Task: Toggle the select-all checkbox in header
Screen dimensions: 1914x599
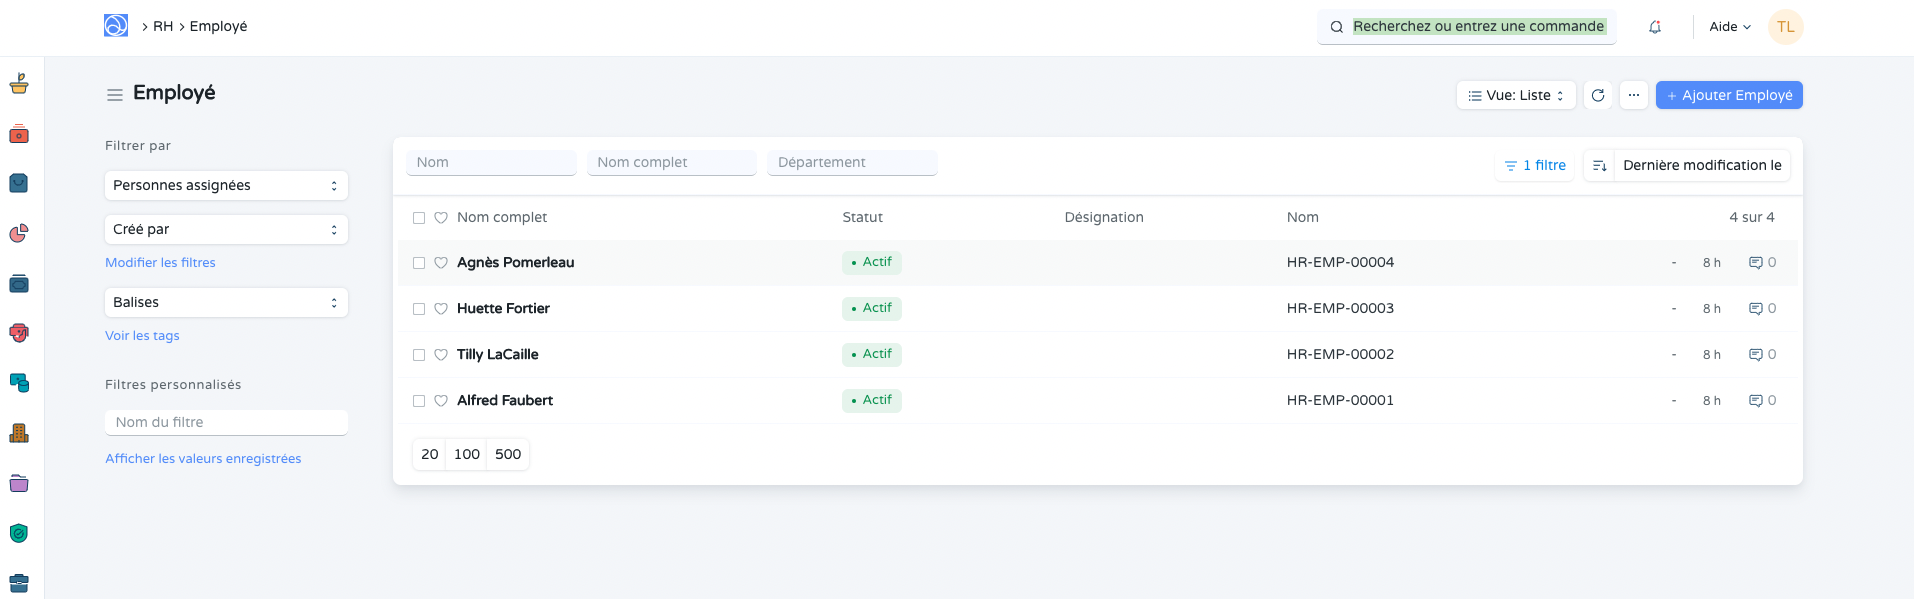Action: [x=419, y=218]
